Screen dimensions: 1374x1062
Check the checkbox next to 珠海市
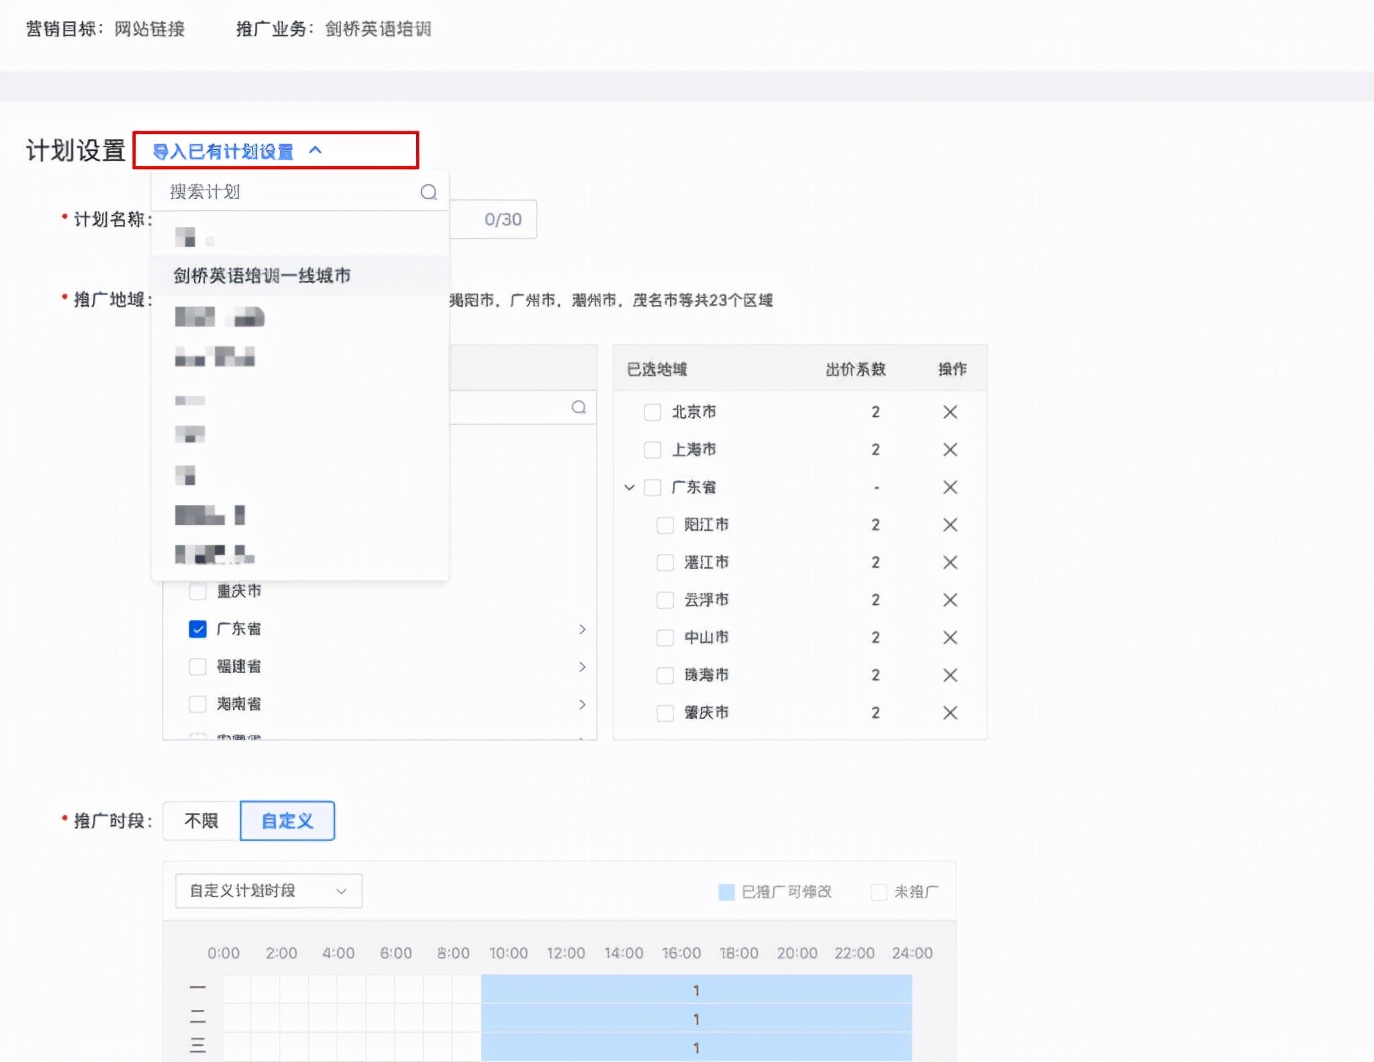(665, 675)
